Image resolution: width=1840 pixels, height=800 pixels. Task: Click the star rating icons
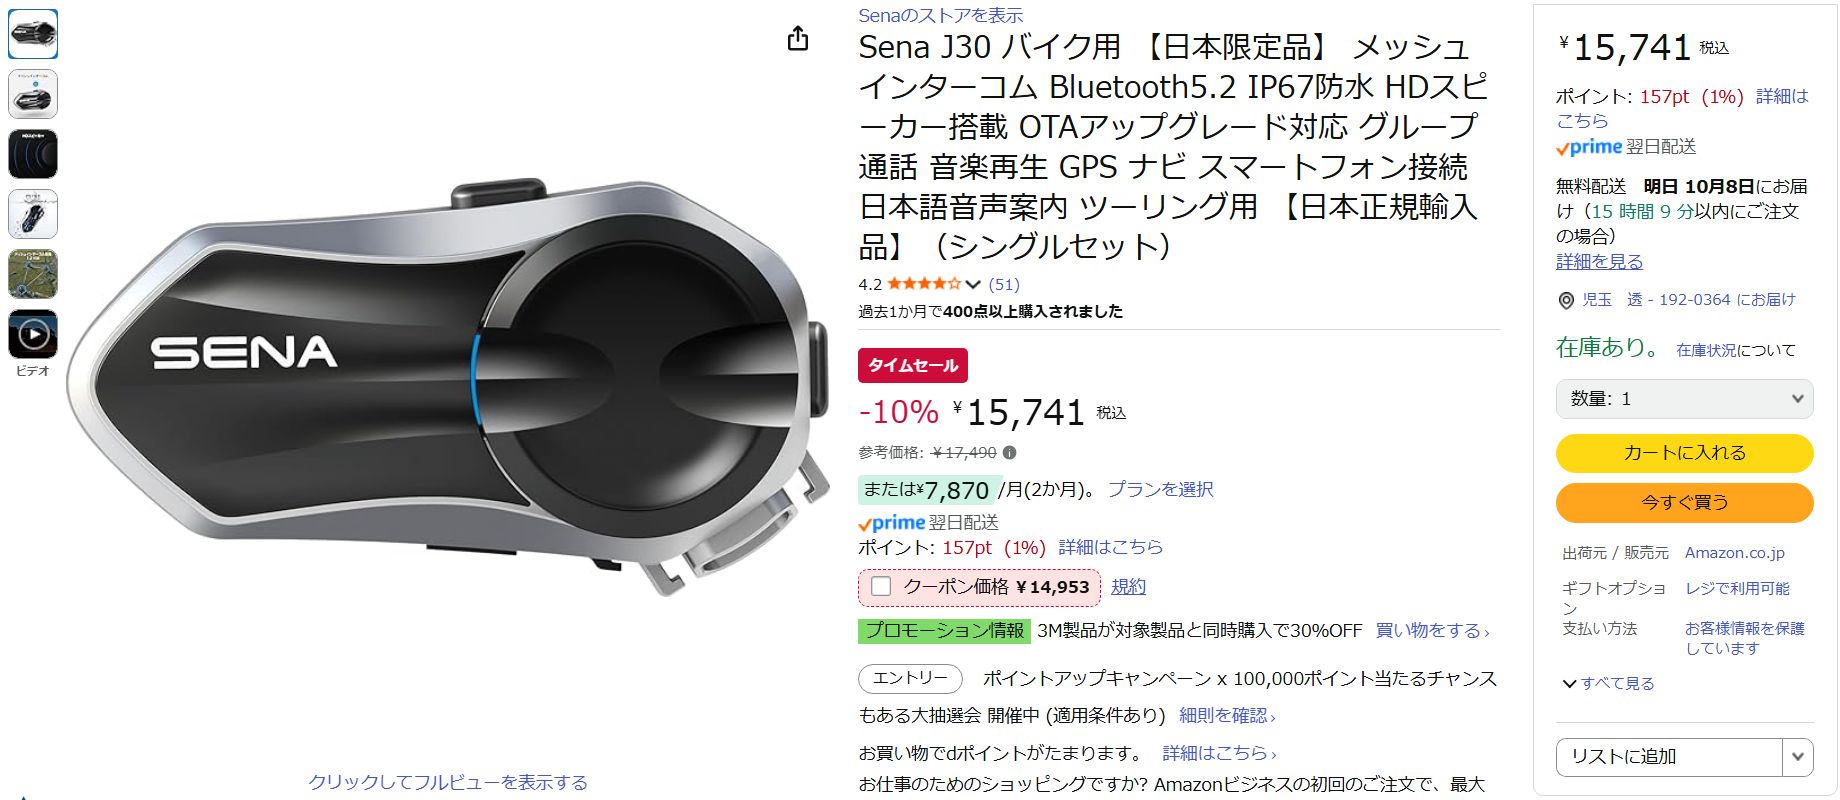[923, 284]
